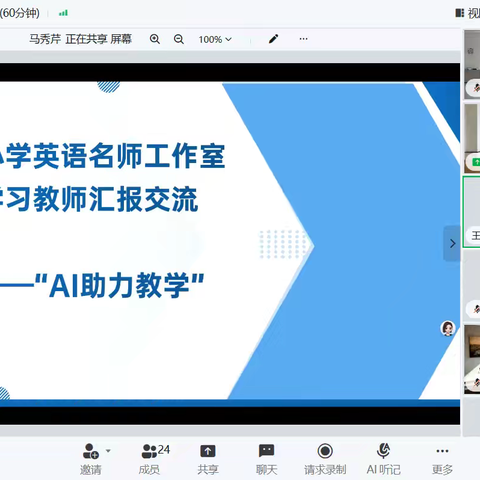Click the (60分钟) meeting duration label

point(20,13)
